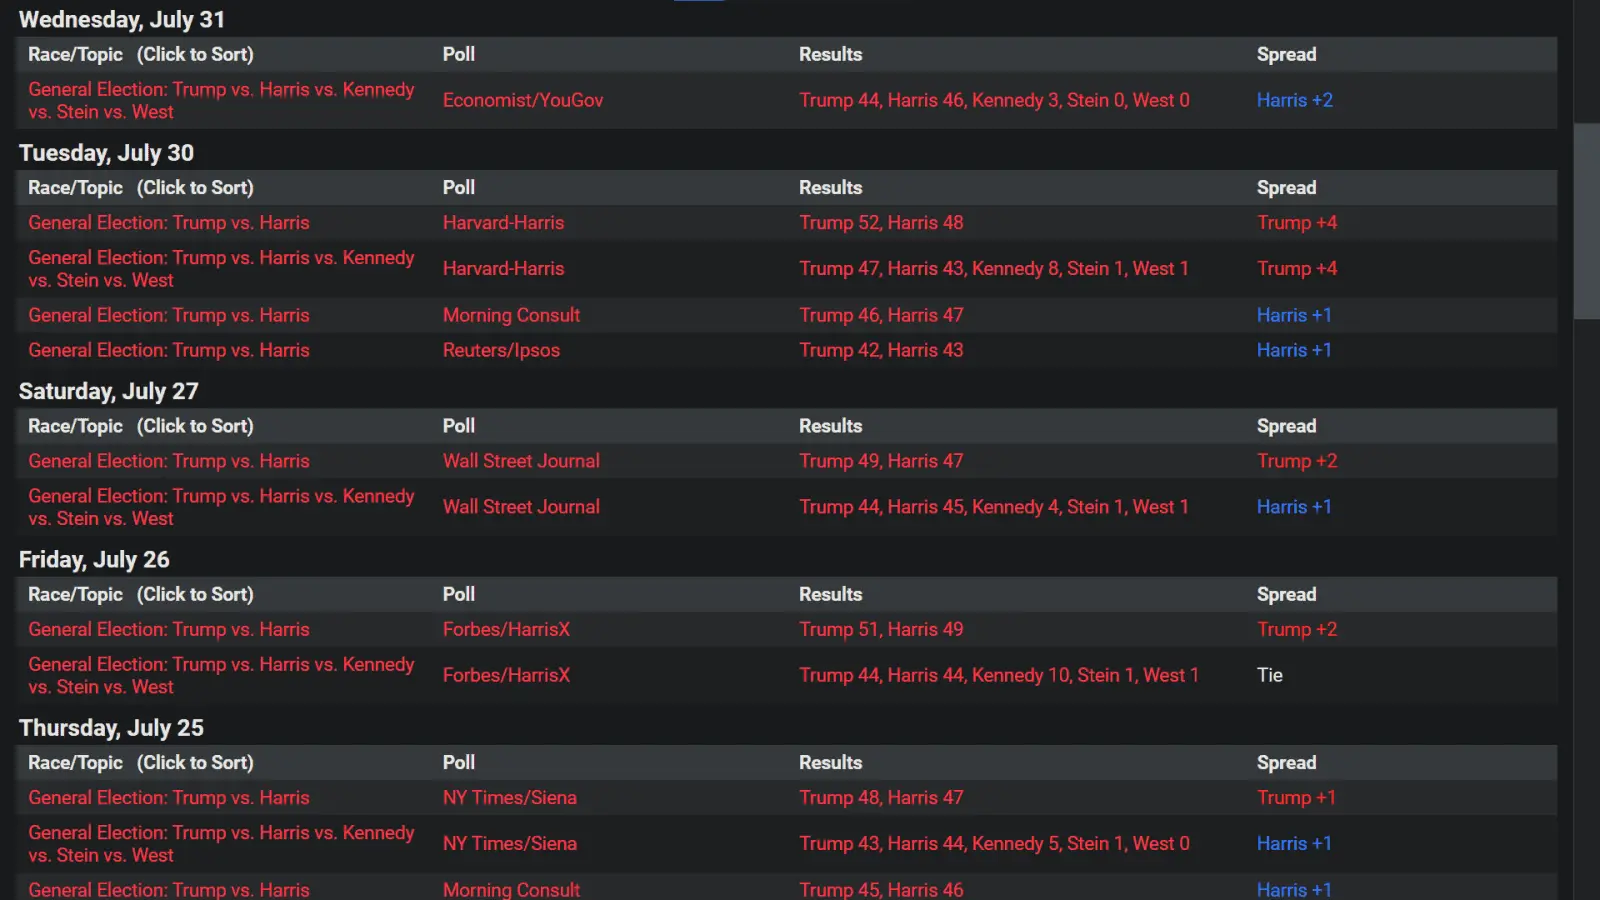Open the "Trump 52, Harris 48" results link
The width and height of the screenshot is (1600, 900).
881,223
